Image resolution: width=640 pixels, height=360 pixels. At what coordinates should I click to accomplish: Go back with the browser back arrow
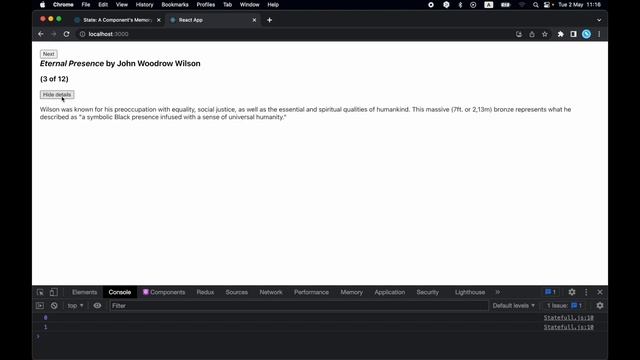coord(41,34)
